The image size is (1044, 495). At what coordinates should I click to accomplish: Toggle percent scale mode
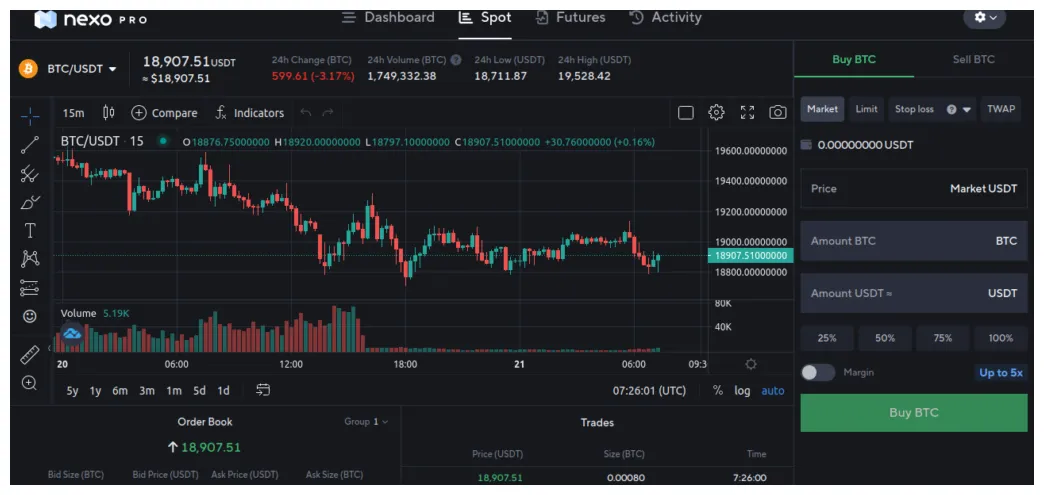pos(718,390)
